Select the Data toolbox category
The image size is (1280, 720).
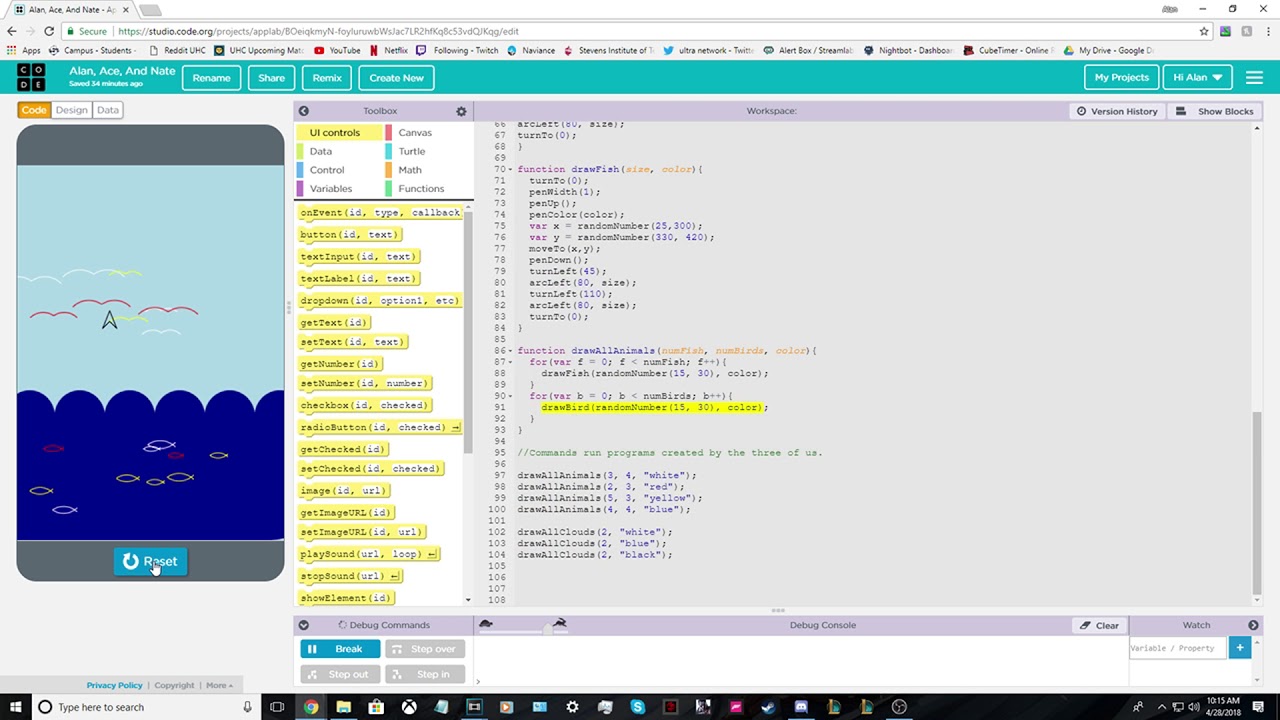pyautogui.click(x=320, y=151)
